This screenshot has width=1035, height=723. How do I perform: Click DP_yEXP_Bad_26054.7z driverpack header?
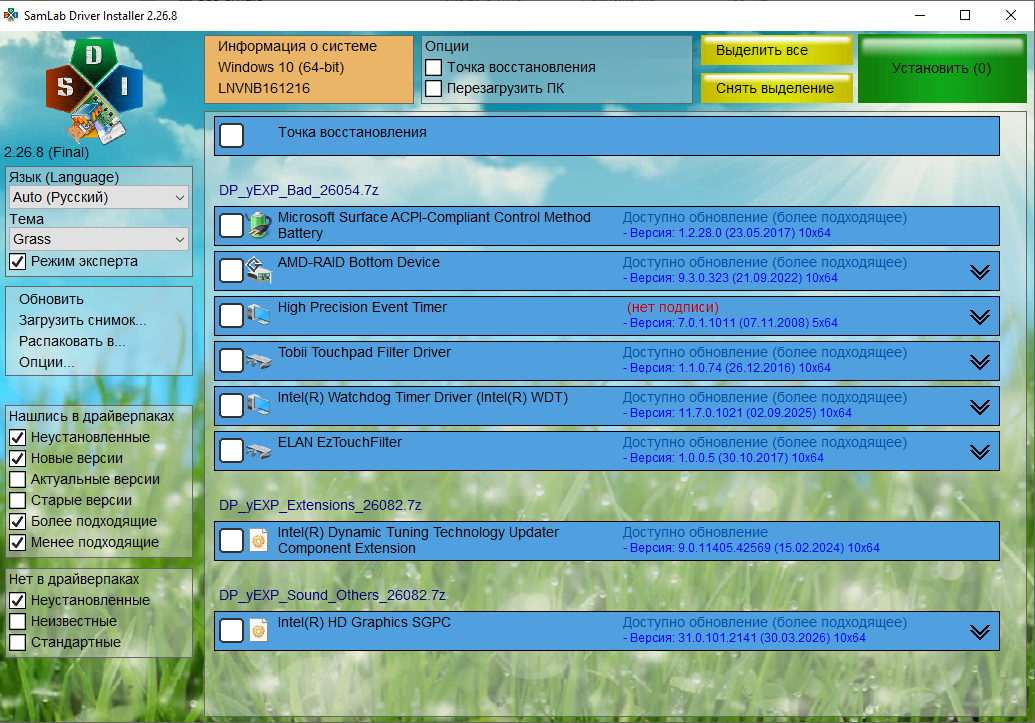coord(299,190)
